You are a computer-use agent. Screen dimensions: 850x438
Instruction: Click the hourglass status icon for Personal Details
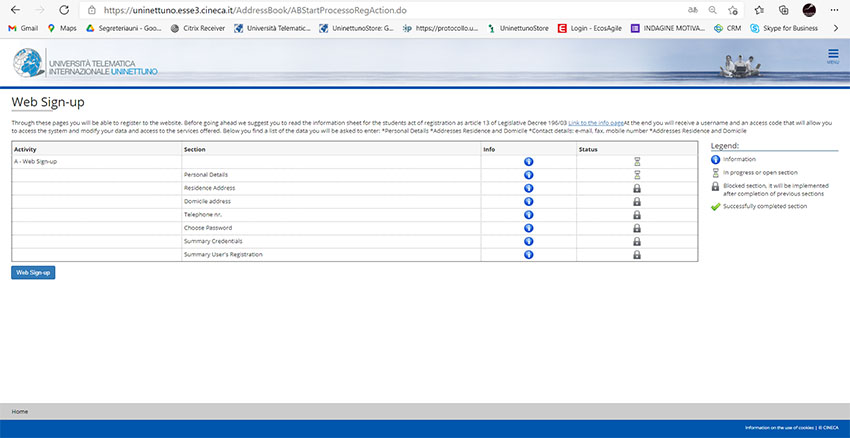(636, 175)
